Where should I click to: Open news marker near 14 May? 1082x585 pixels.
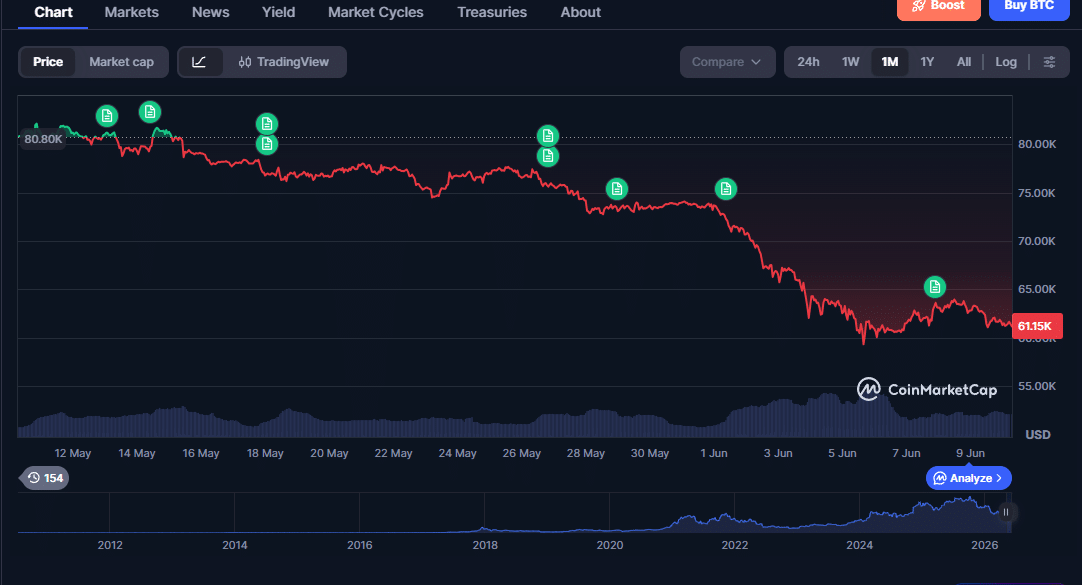pos(150,112)
